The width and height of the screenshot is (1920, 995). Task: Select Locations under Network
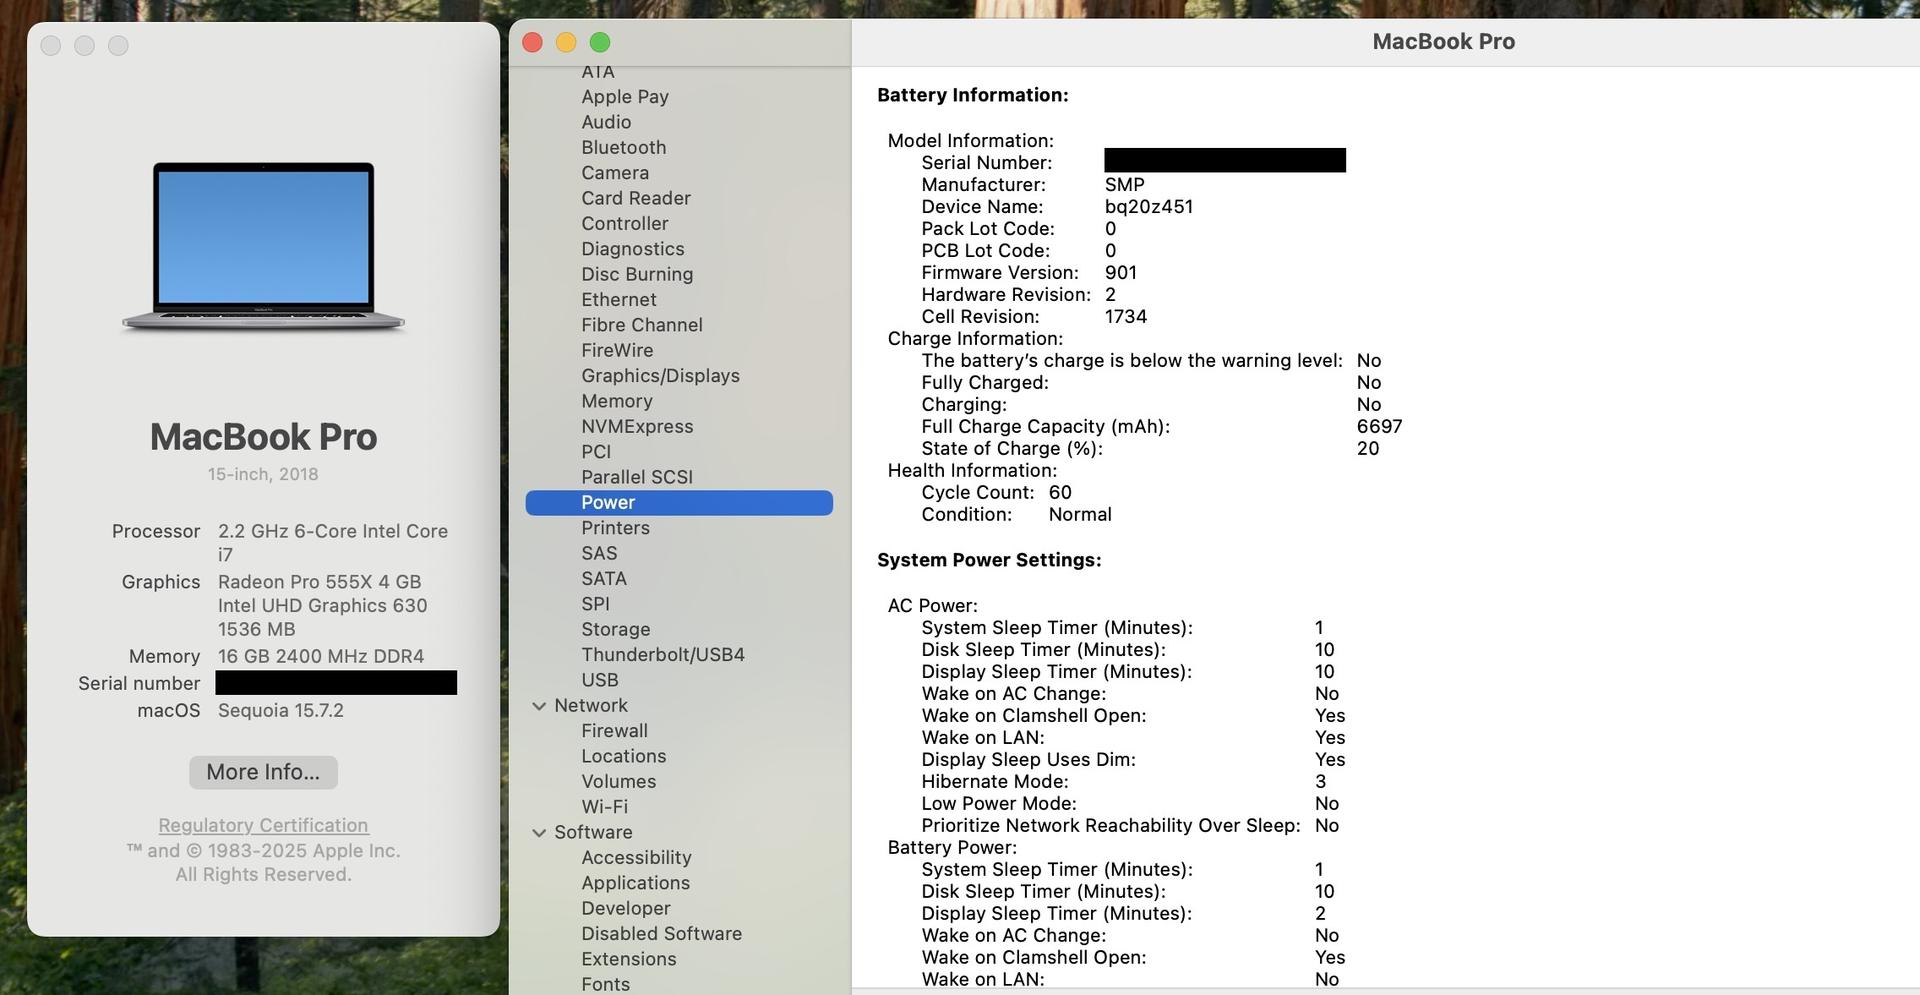pyautogui.click(x=624, y=756)
